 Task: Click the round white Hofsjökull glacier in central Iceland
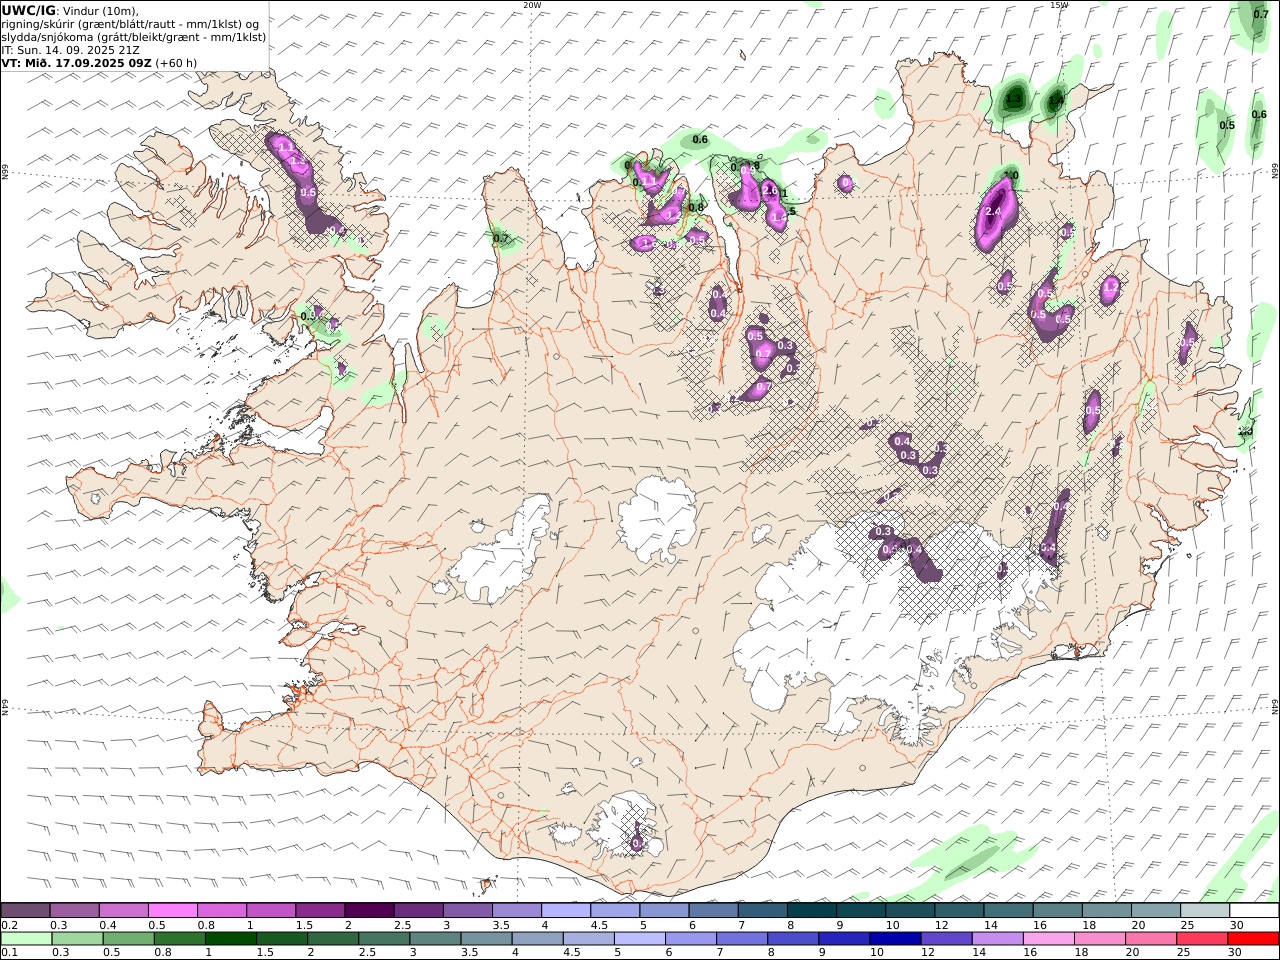(x=657, y=518)
